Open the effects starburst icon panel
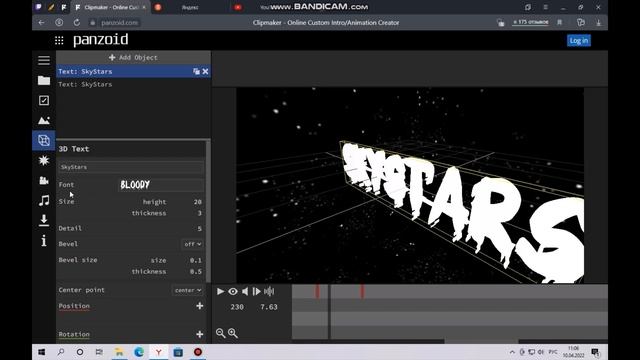This screenshot has width=640, height=360. point(44,160)
